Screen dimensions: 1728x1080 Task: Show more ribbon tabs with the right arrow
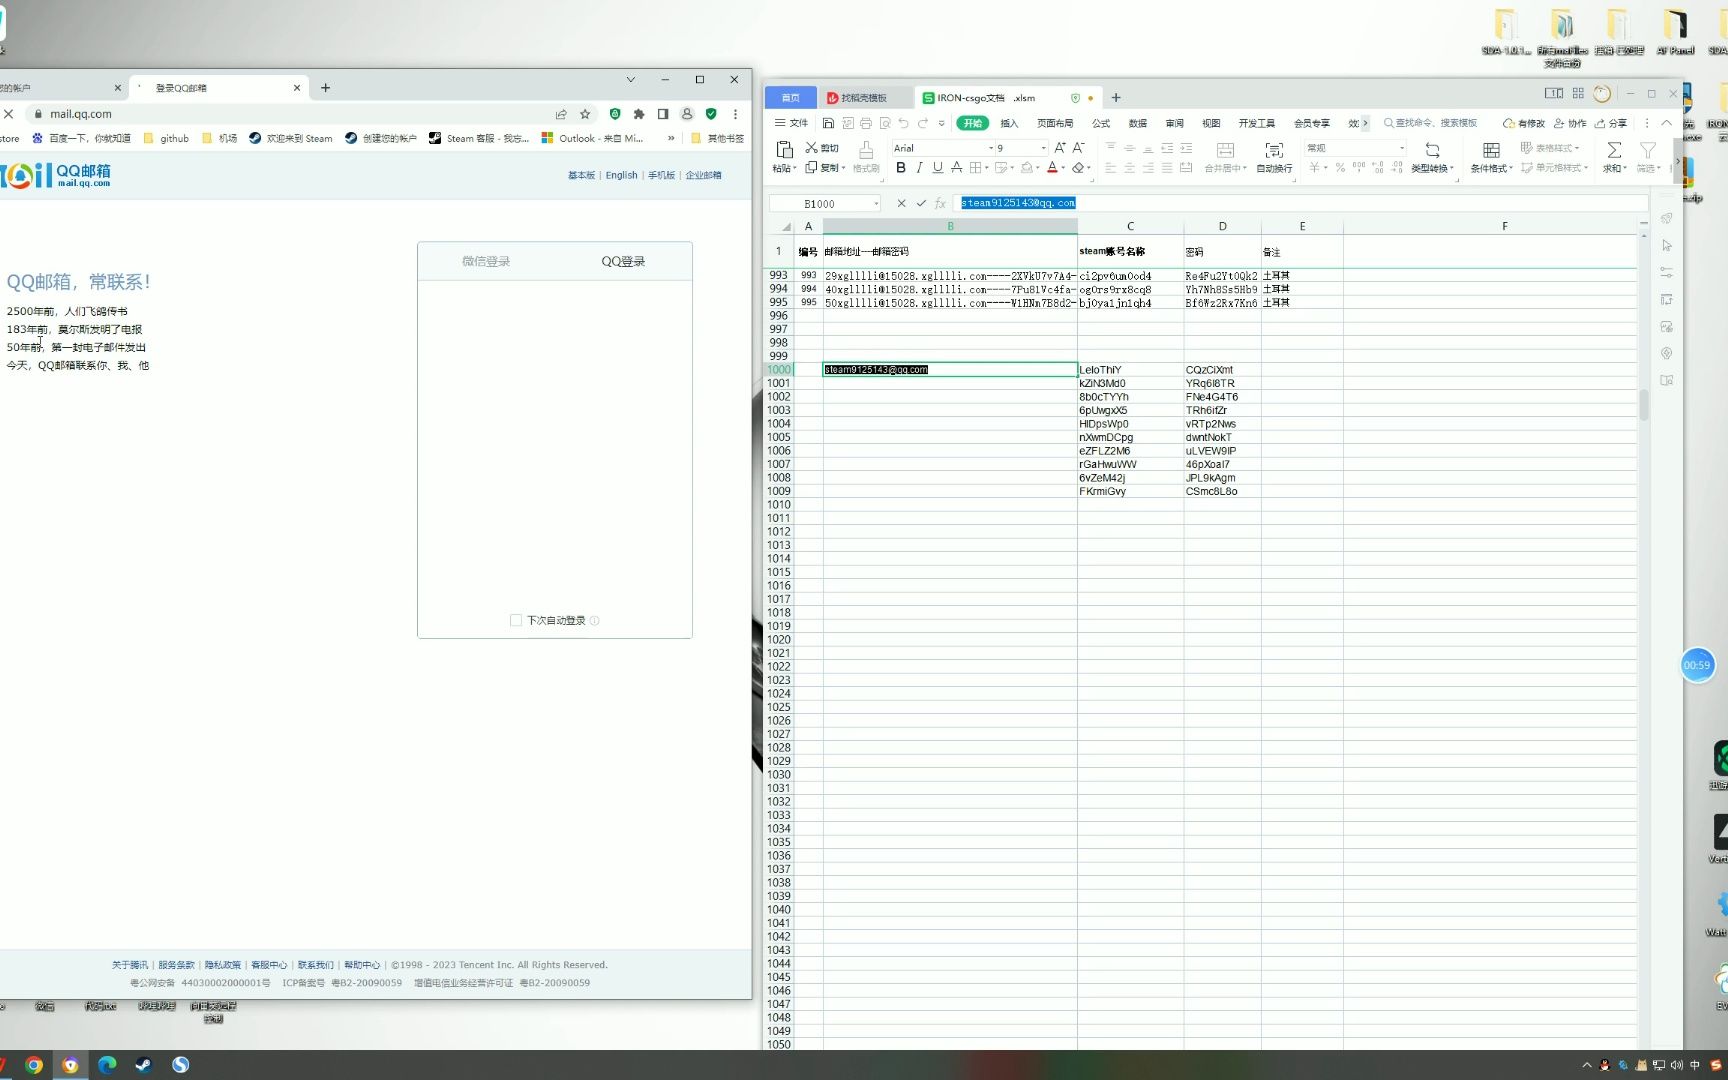pyautogui.click(x=1365, y=123)
